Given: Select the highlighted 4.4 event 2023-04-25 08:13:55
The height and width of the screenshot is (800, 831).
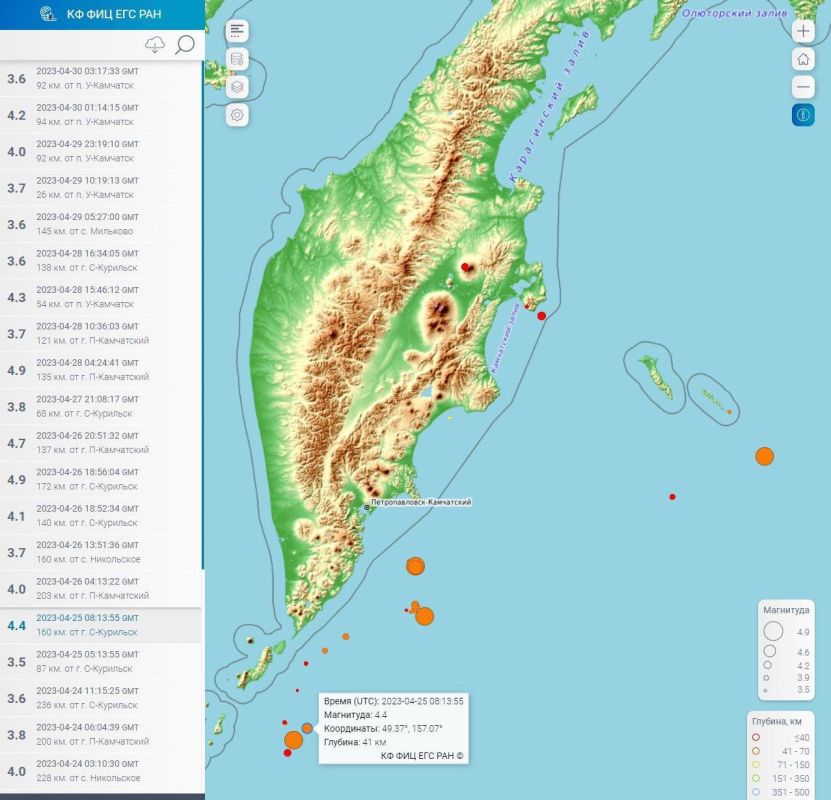Looking at the screenshot, I should point(101,626).
